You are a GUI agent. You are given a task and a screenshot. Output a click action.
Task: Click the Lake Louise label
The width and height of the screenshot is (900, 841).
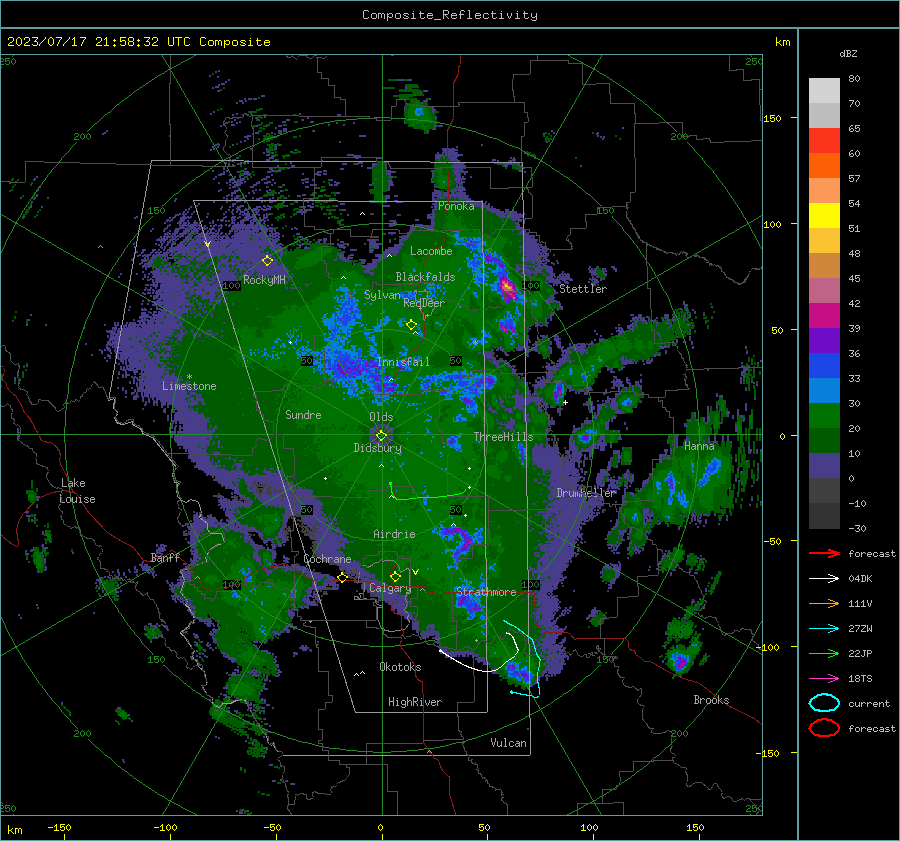(77, 491)
